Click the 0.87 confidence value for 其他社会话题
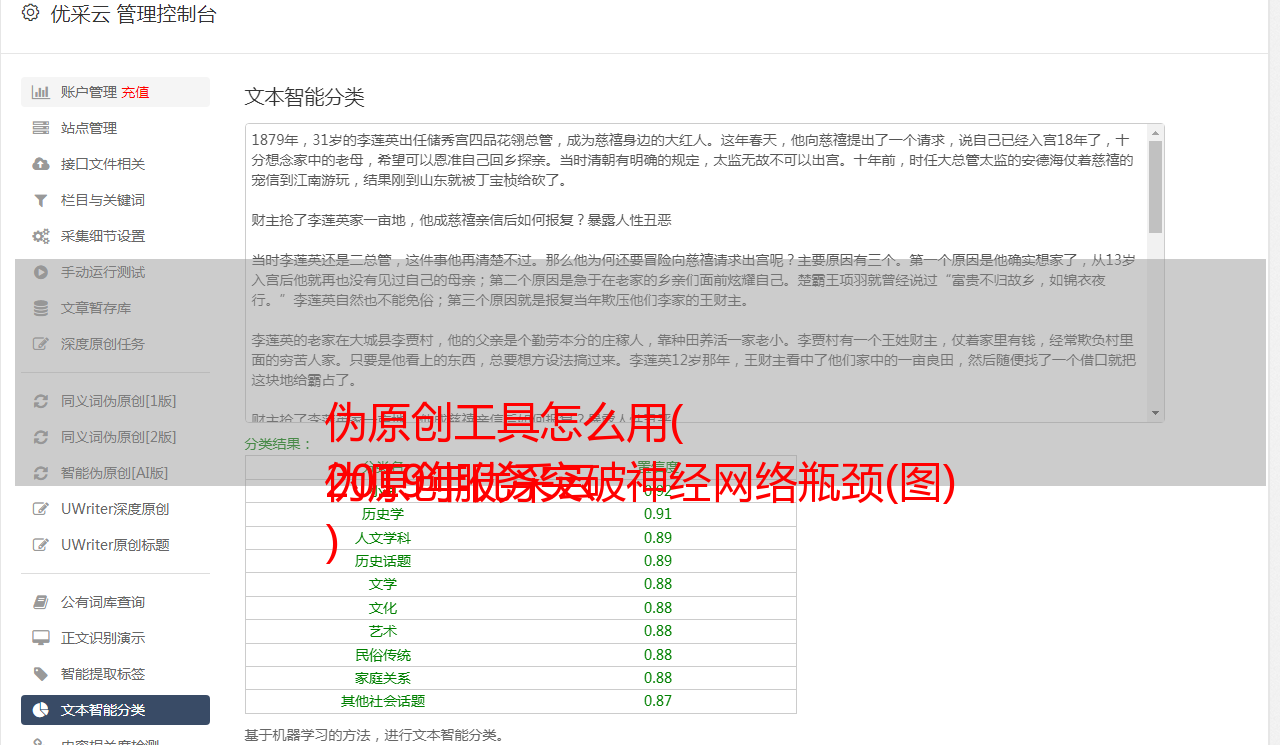This screenshot has height=745, width=1280. pos(658,701)
